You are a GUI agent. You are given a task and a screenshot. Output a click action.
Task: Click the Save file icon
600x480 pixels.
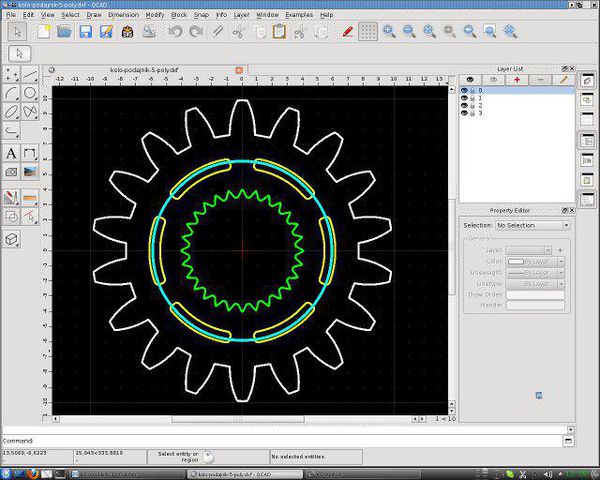85,32
